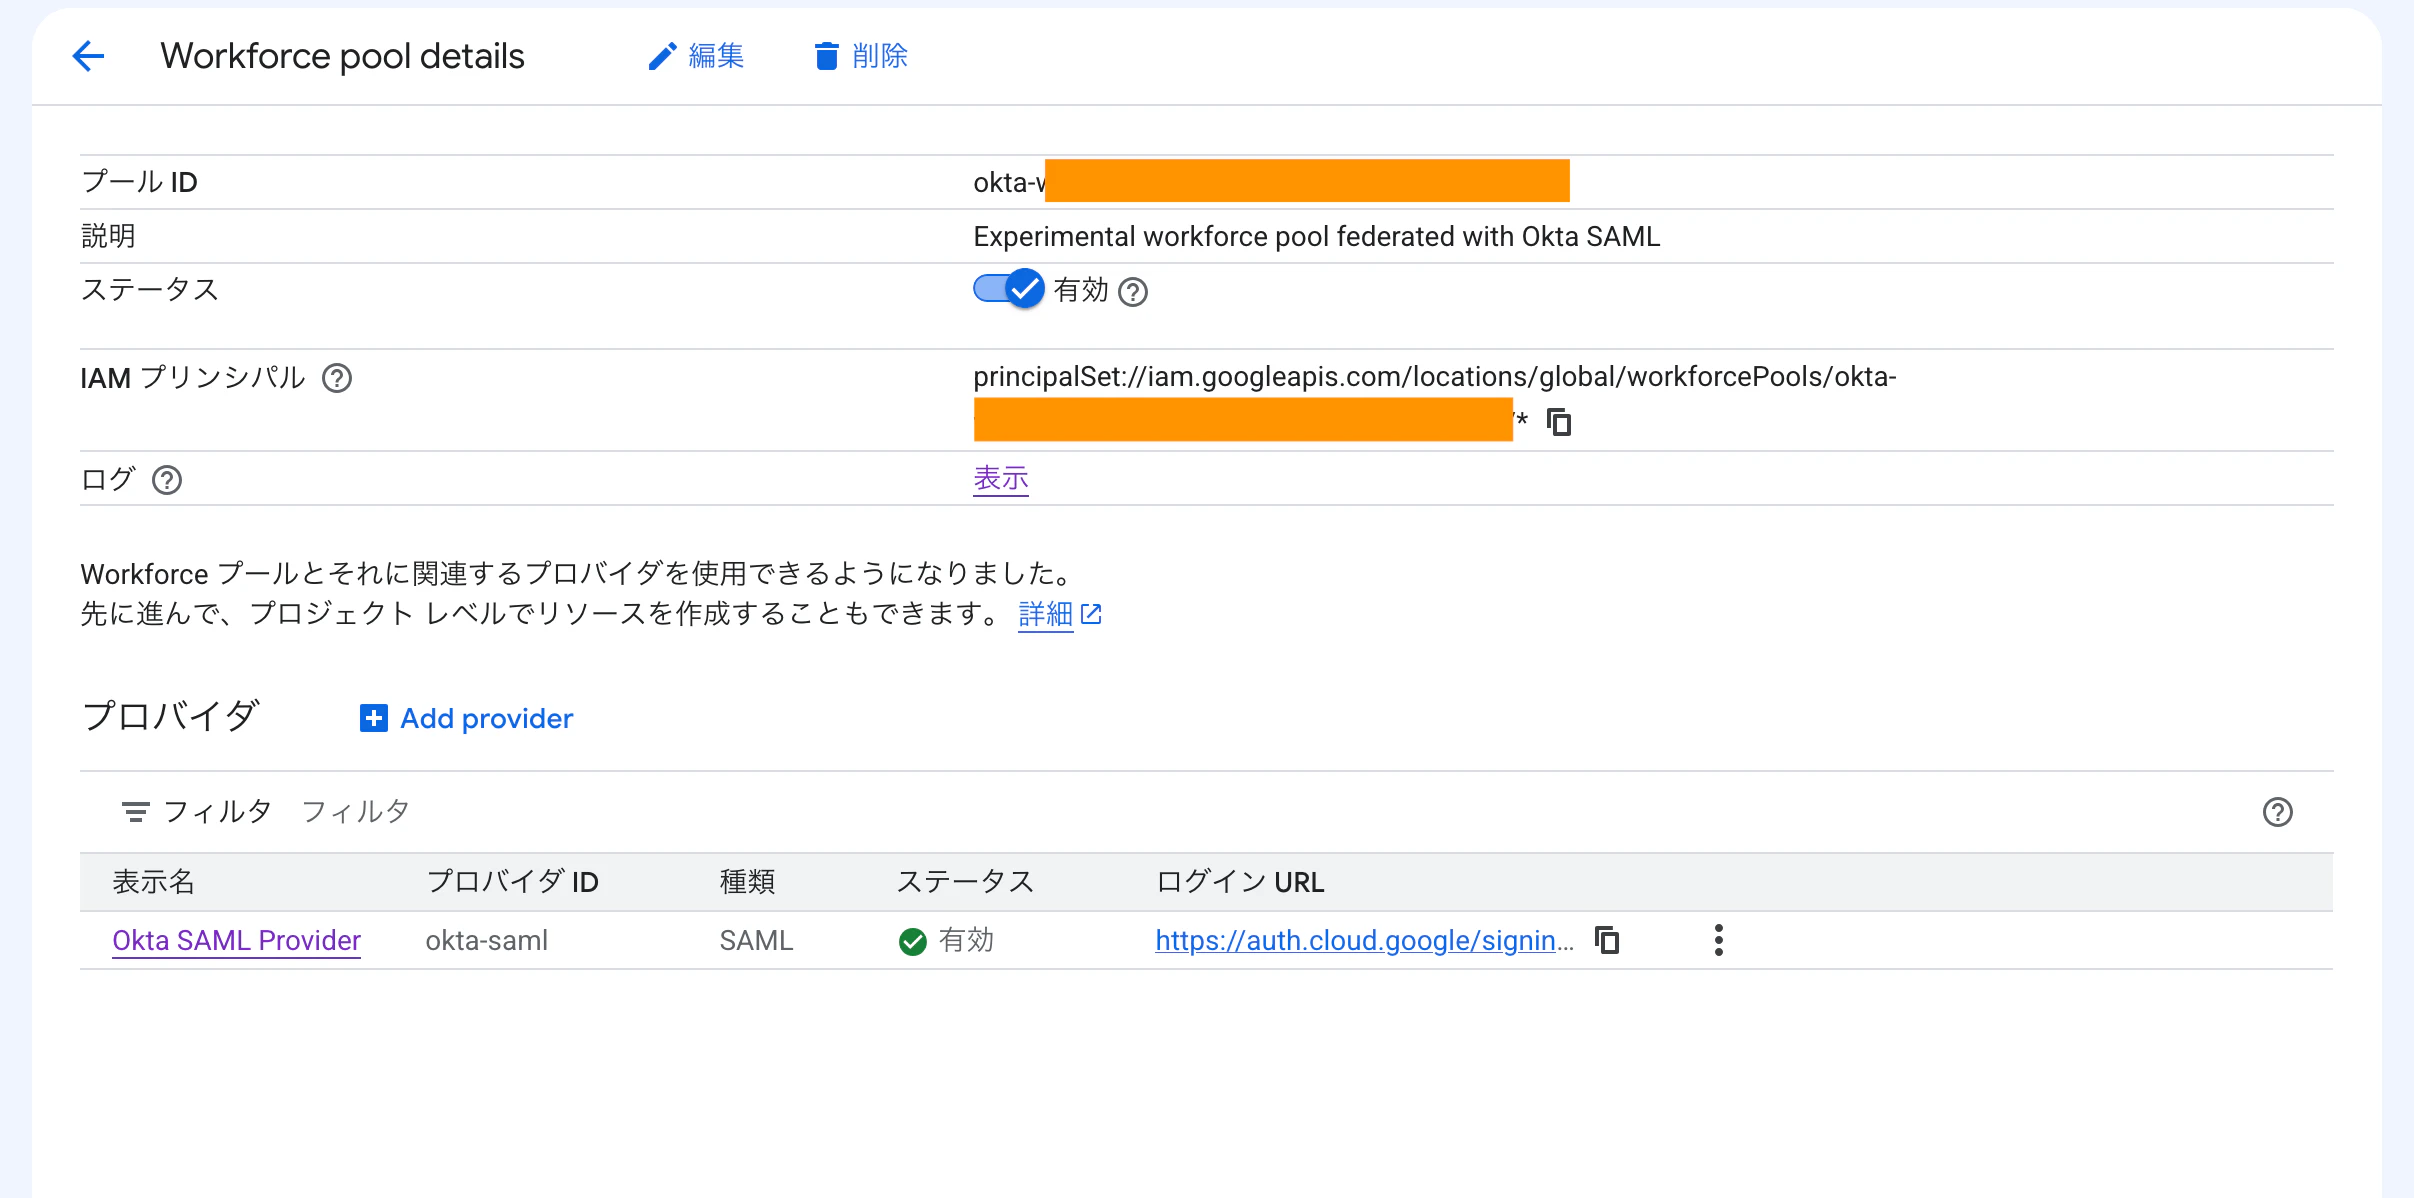Open help icon beside ログ label
Image resolution: width=2414 pixels, height=1198 pixels.
[167, 480]
